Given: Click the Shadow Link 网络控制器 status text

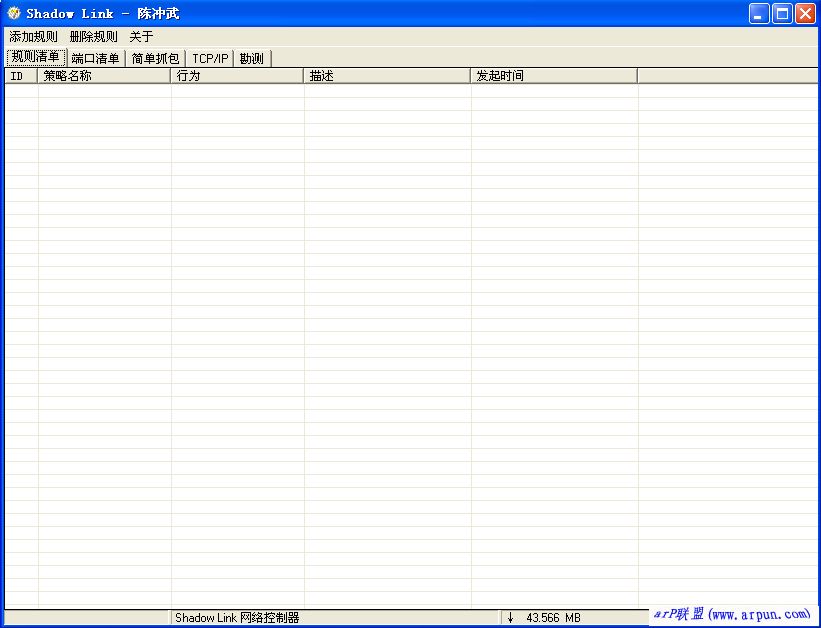Looking at the screenshot, I should click(237, 618).
